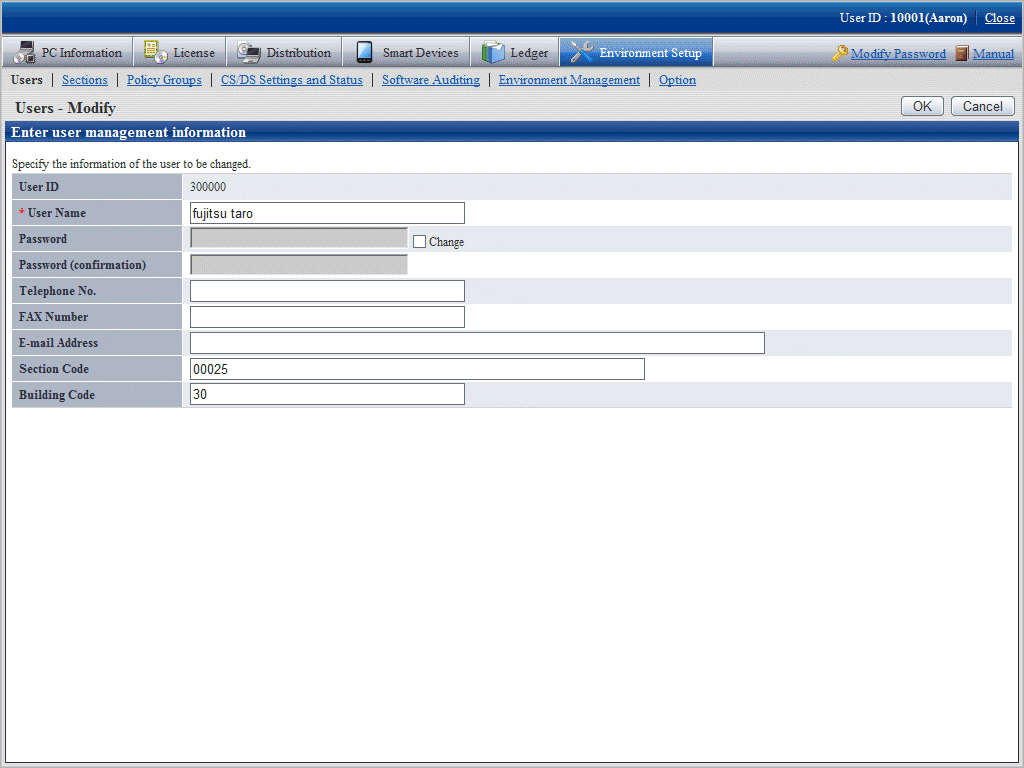The width and height of the screenshot is (1024, 768).
Task: Click into the Section Code field
Action: tap(417, 369)
